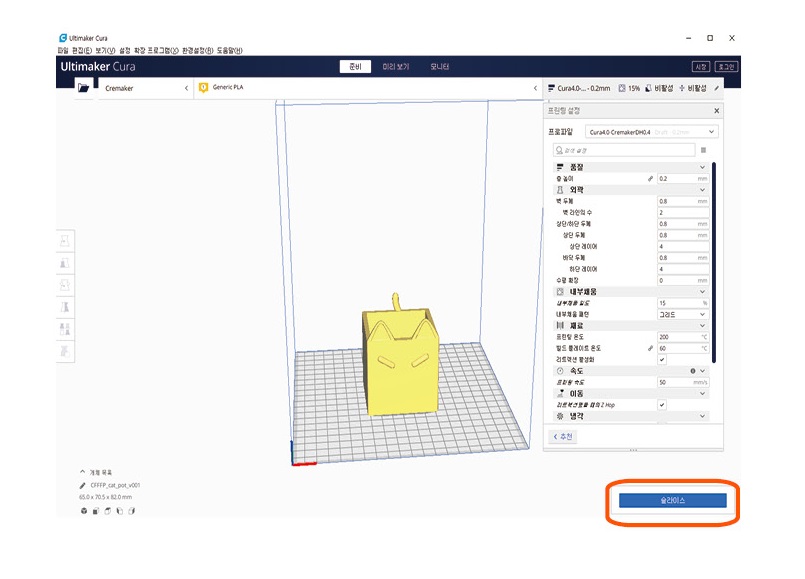Click the 시장 marketplace button
This screenshot has width=805, height=579.
[701, 67]
